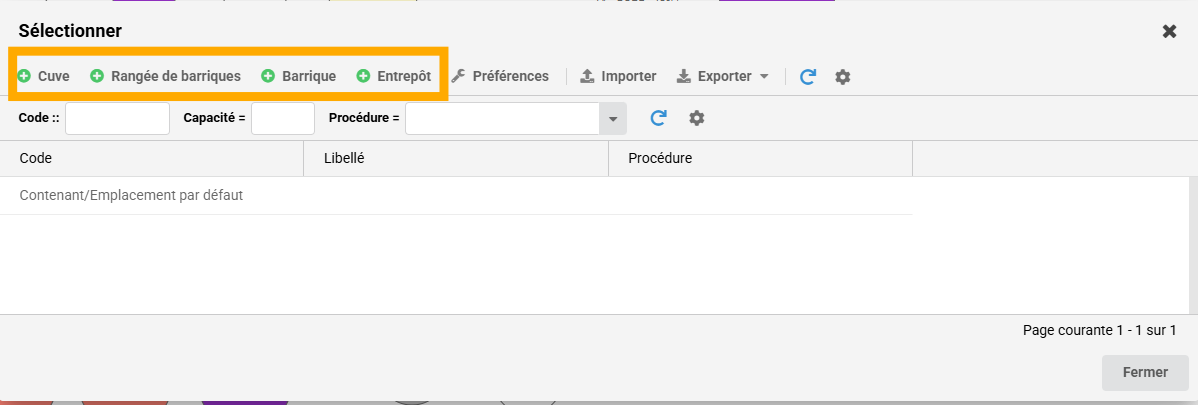Click into the Code filter field
The image size is (1198, 405).
117,118
